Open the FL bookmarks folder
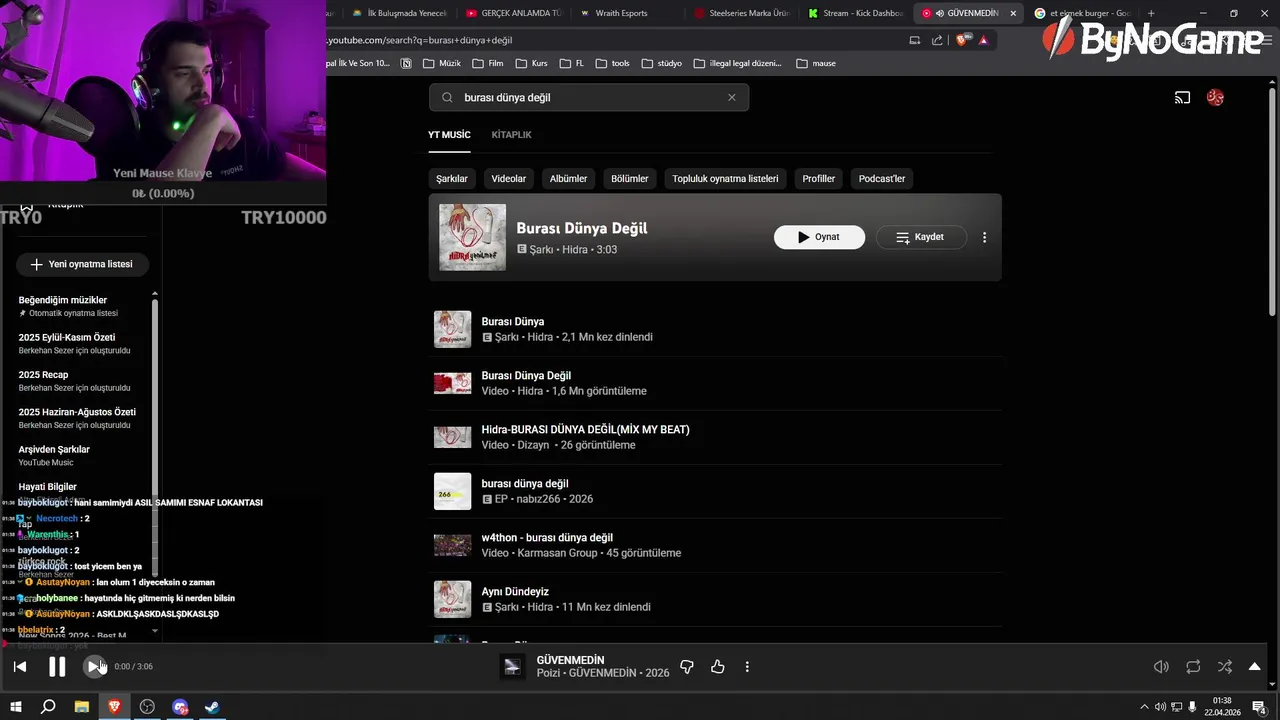The width and height of the screenshot is (1280, 720). coord(571,63)
